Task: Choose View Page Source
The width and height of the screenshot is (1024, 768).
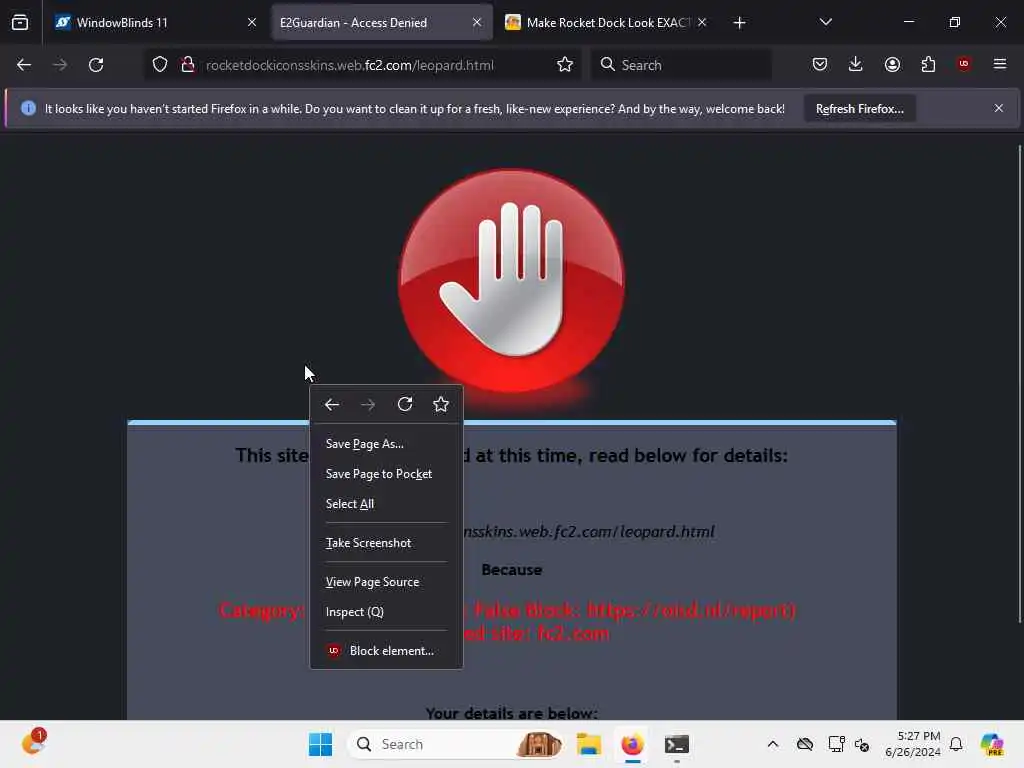Action: click(x=386, y=582)
